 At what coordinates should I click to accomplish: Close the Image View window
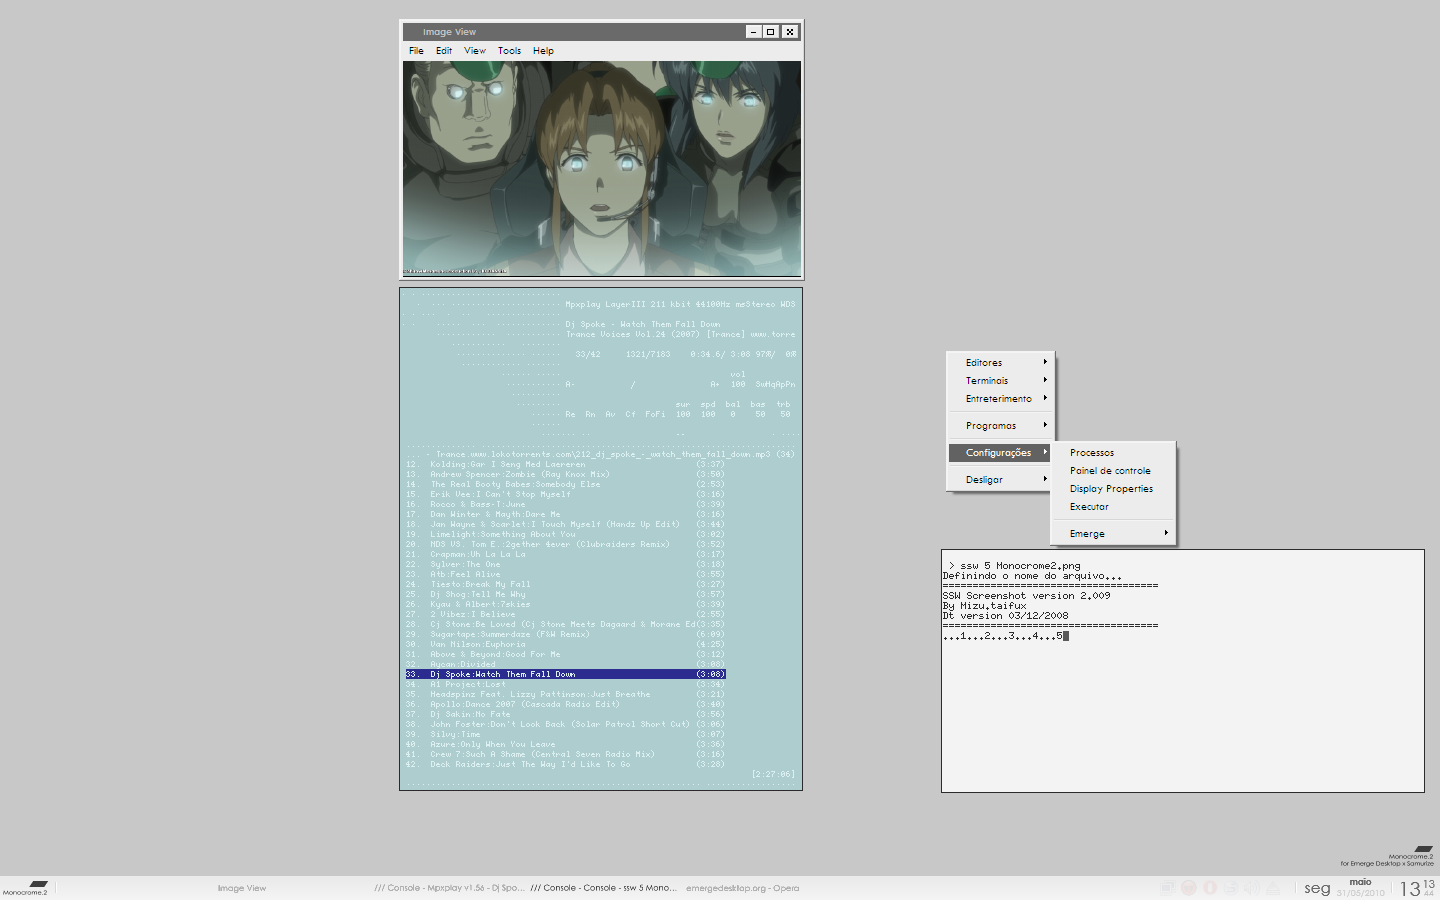790,32
